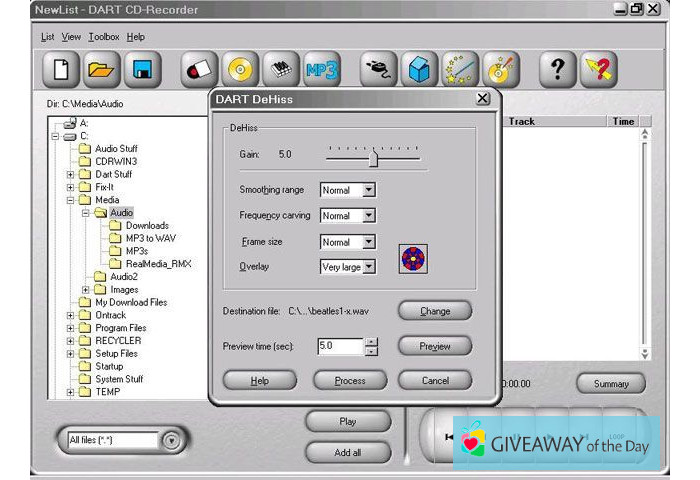Click the circular color icon in DeHiss dialog

pyautogui.click(x=413, y=259)
